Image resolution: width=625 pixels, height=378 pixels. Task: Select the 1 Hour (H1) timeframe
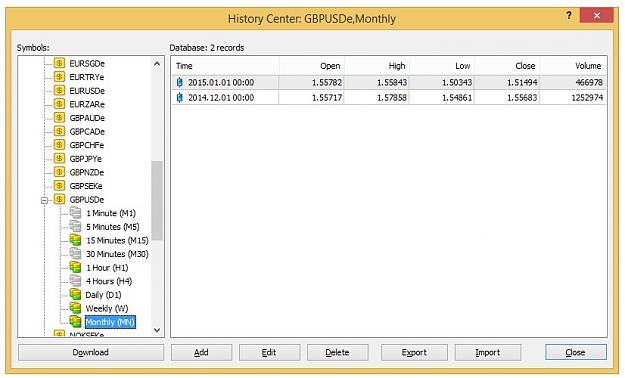point(107,268)
